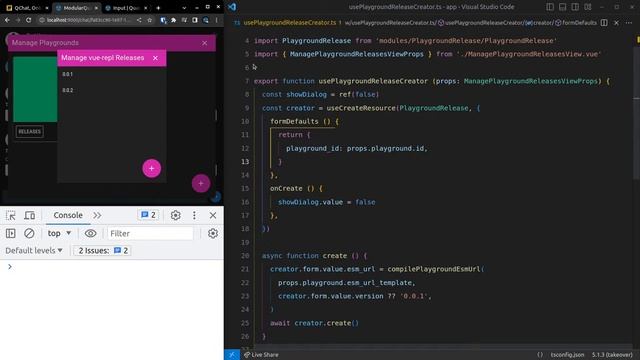Switch to the QChat browser tab
640x360 pixels.
coord(24,8)
